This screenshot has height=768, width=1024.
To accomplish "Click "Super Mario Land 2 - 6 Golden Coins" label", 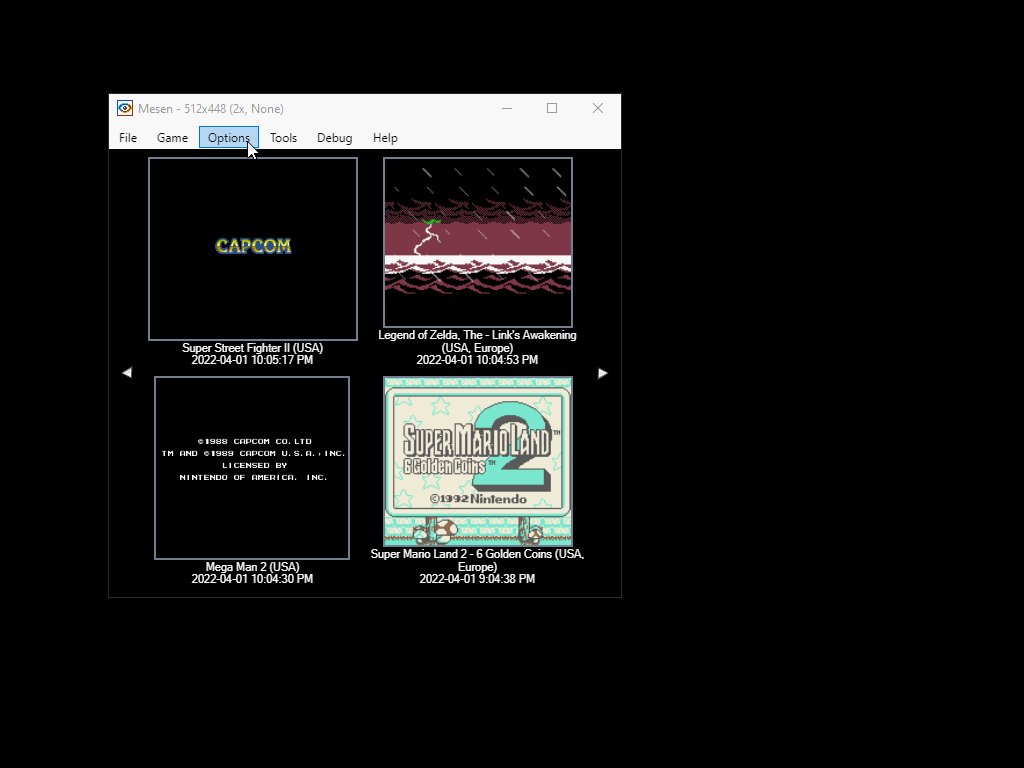I will click(477, 560).
